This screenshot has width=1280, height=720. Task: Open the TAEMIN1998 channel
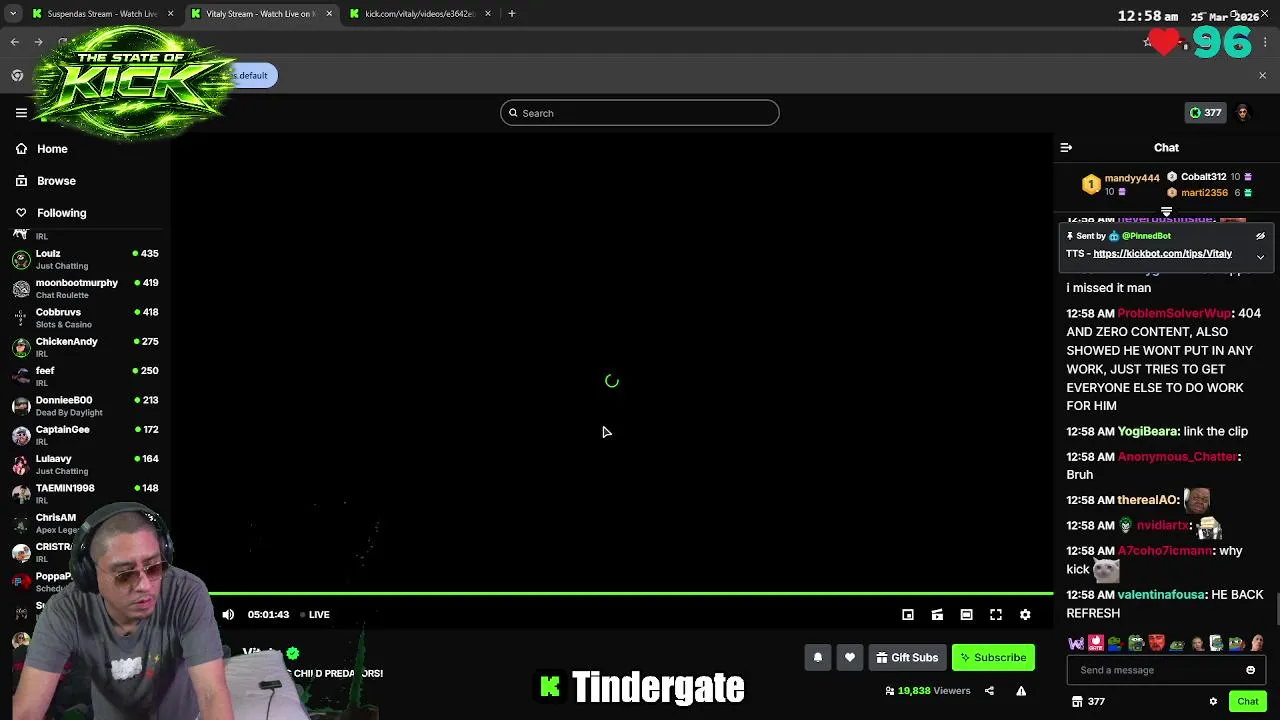85,493
